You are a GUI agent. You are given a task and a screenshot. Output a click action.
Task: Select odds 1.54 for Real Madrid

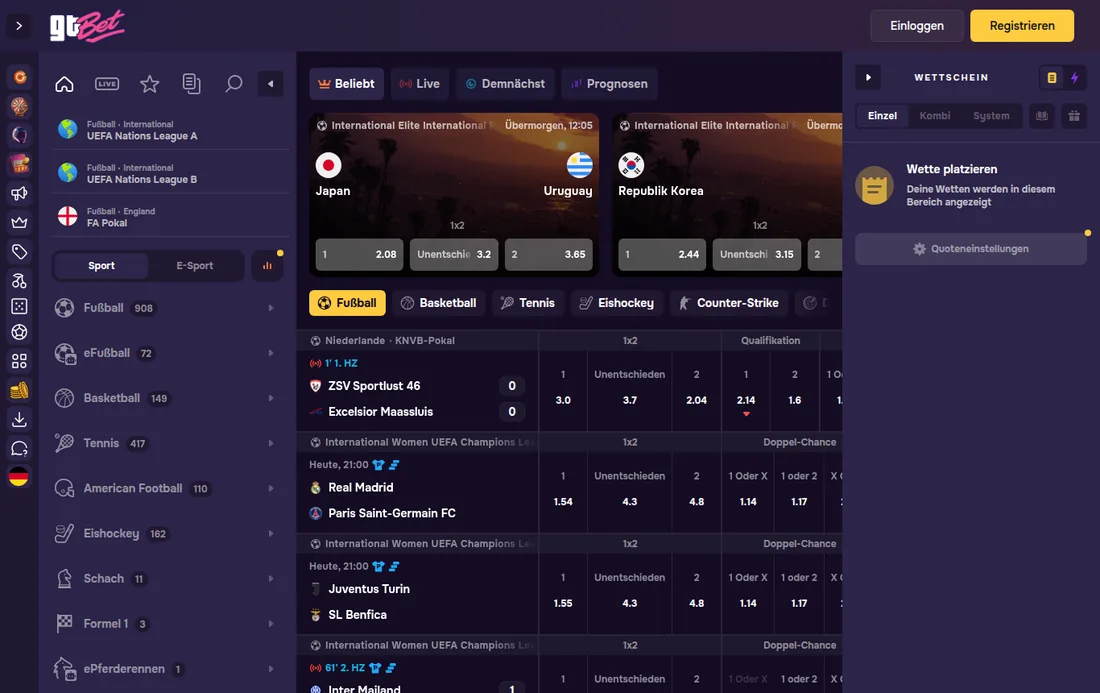pos(563,490)
